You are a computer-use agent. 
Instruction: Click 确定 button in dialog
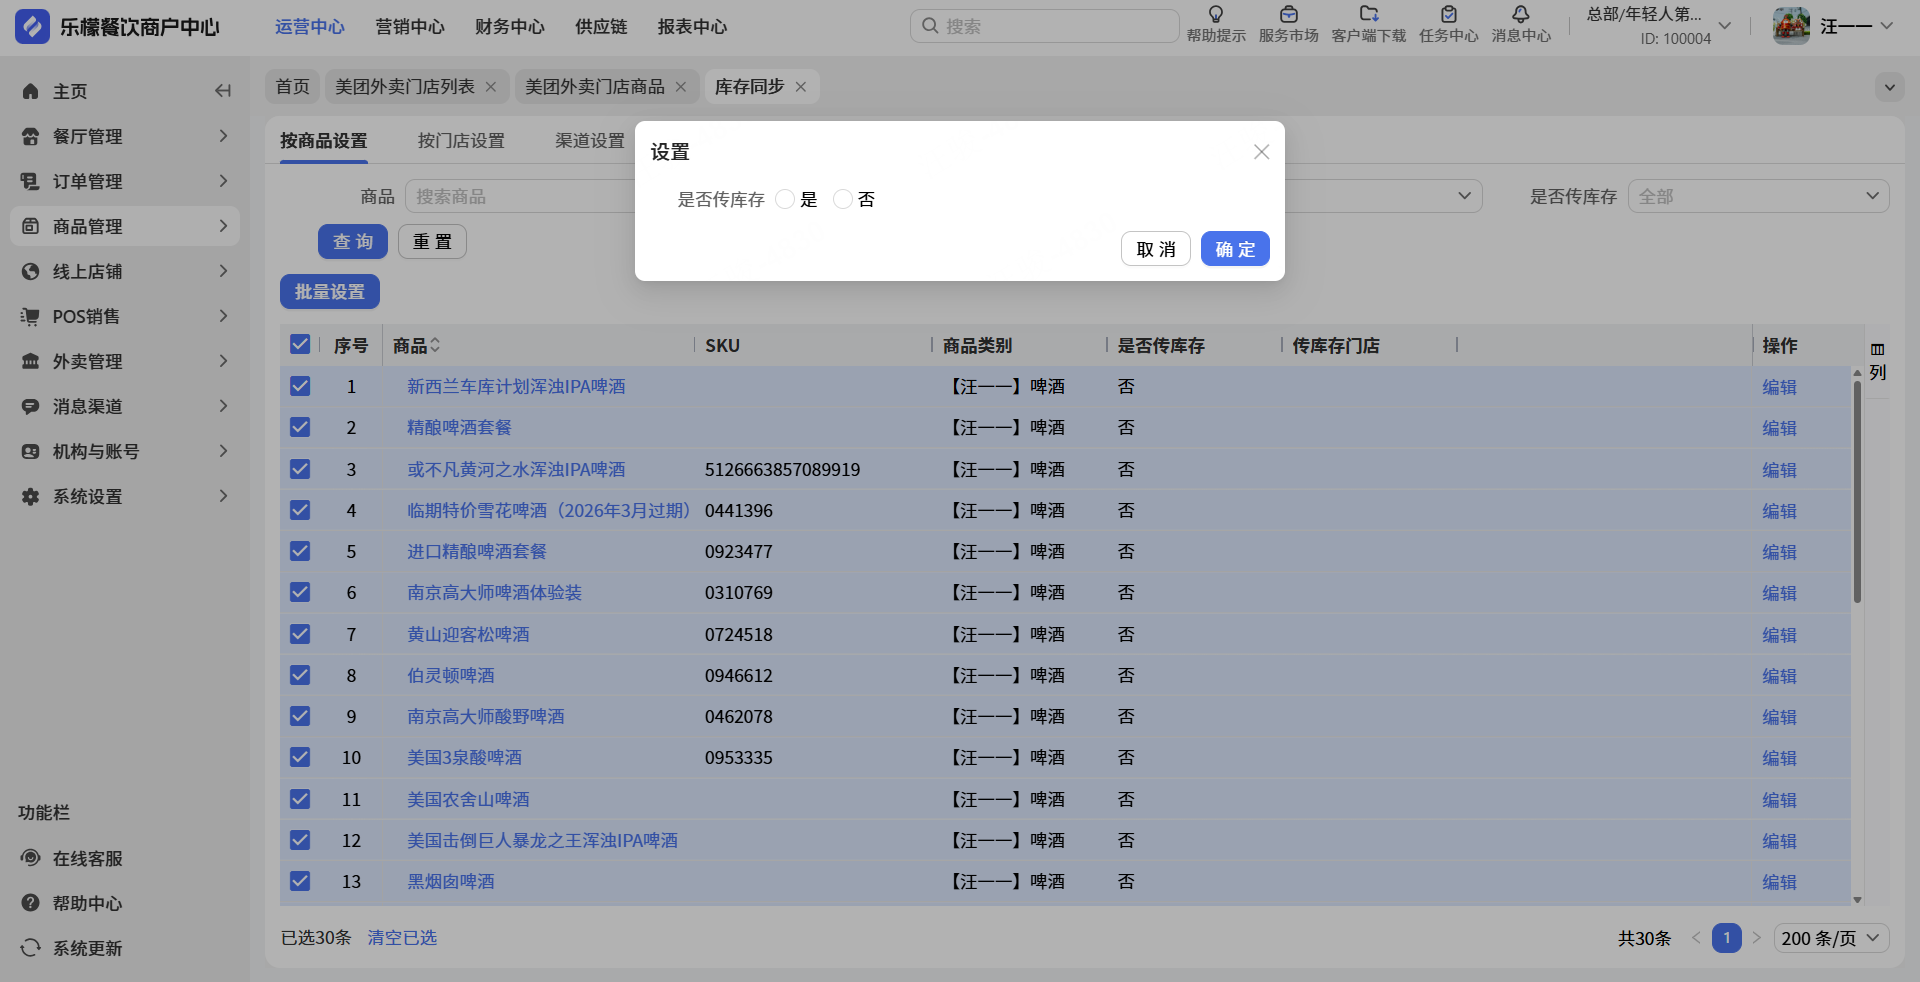(x=1234, y=249)
